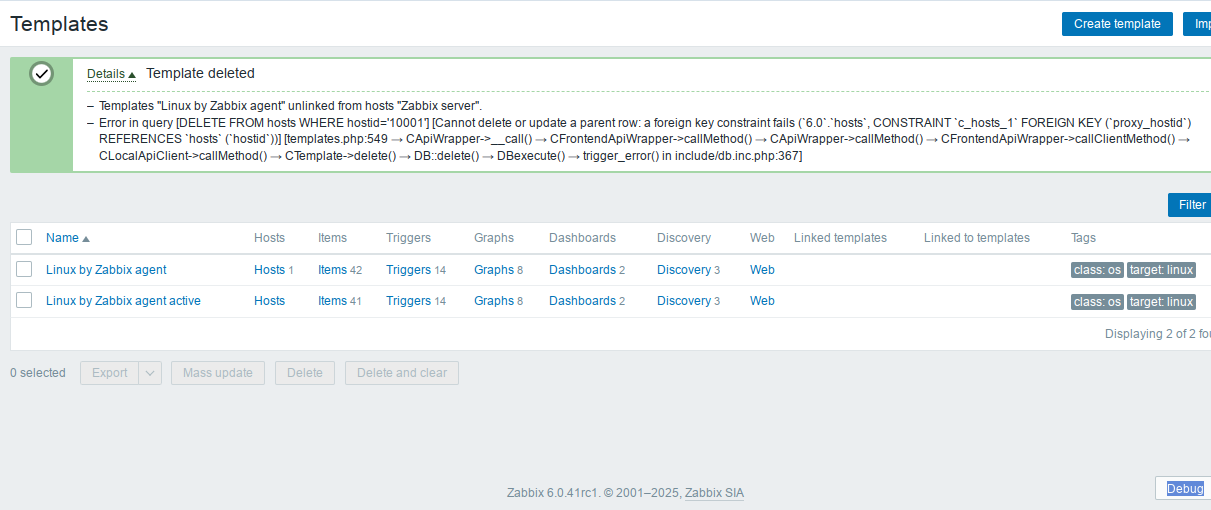Click the Linked templates column header
Viewport: 1211px width, 510px height.
click(x=840, y=238)
